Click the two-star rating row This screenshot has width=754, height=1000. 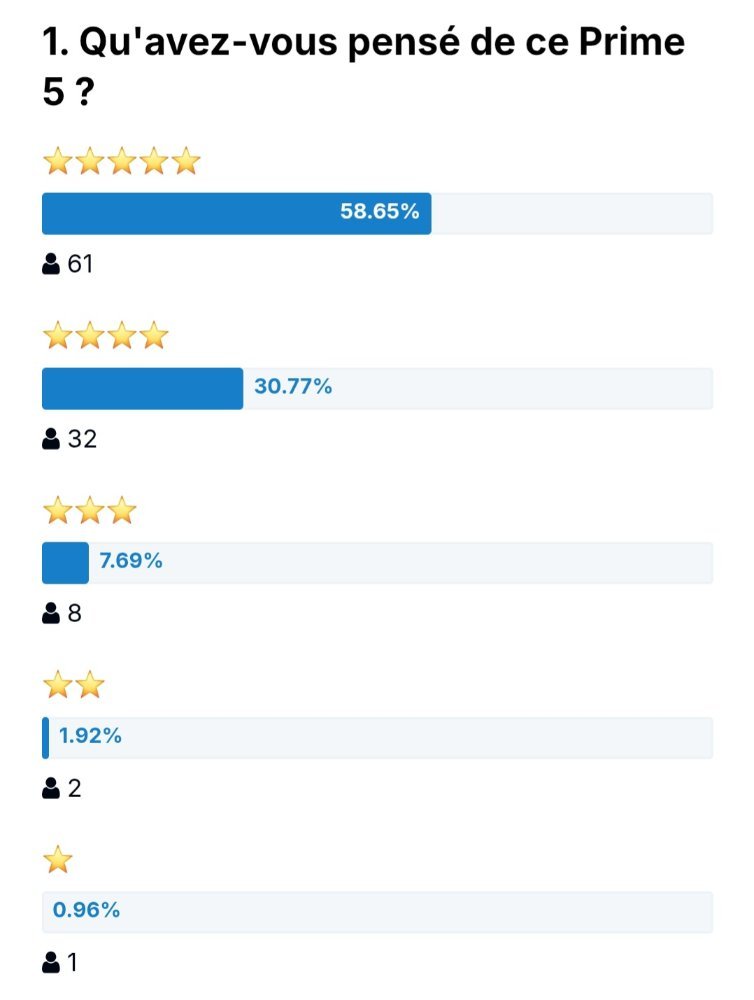pyautogui.click(x=74, y=685)
